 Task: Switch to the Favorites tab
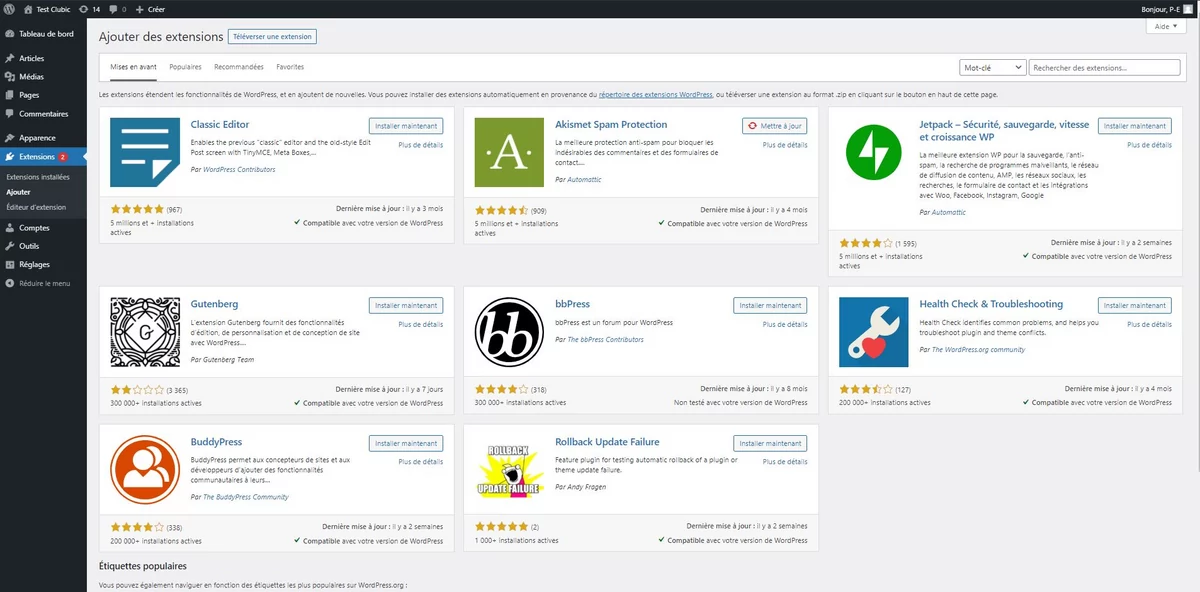(290, 67)
